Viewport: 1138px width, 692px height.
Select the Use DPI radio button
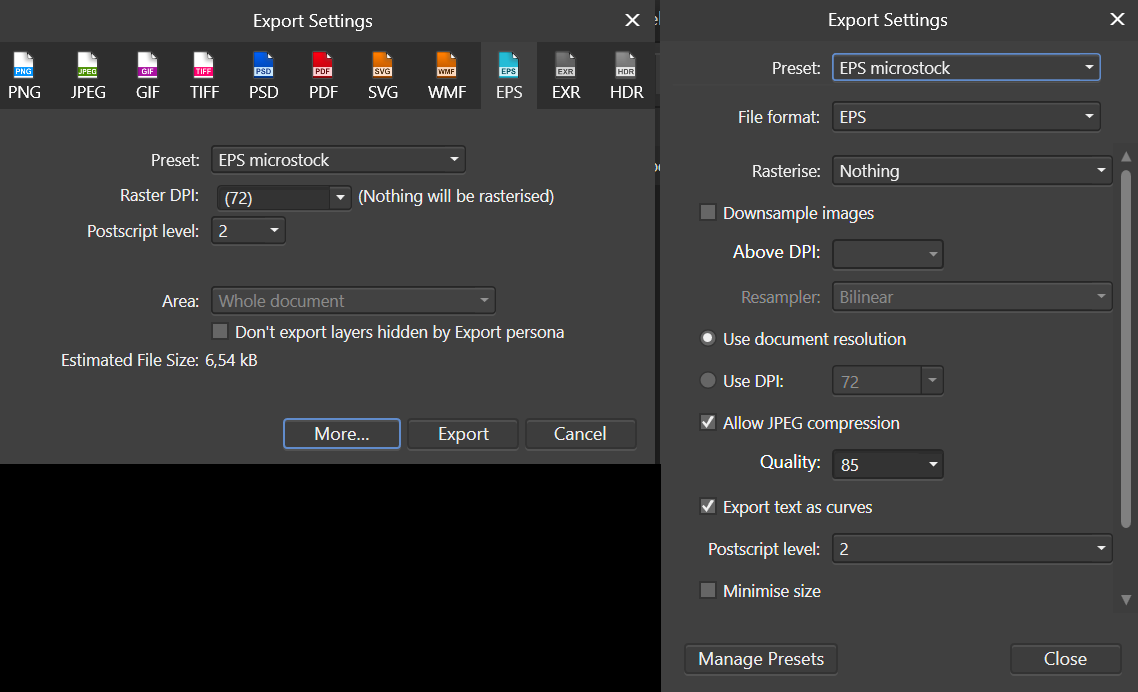707,379
